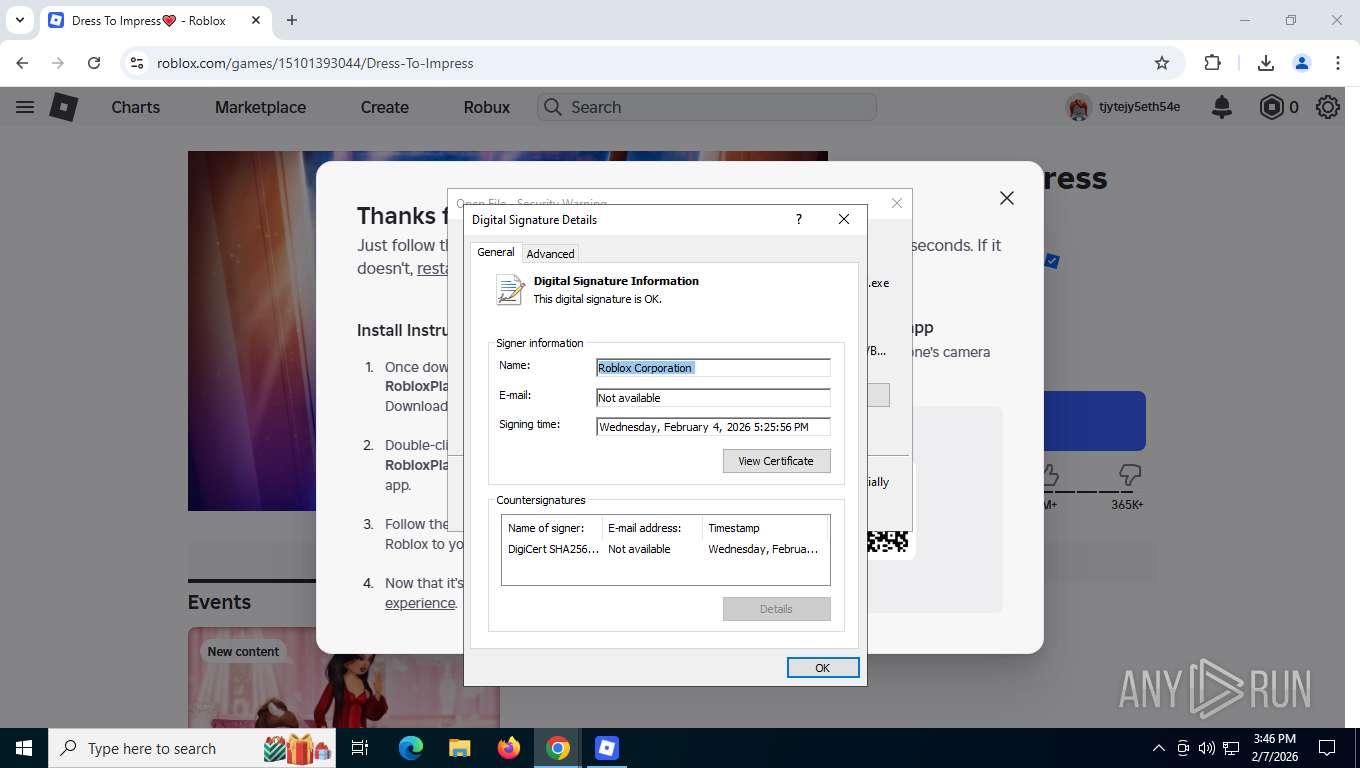Click the E-mail field Not available
Screen dimensions: 1360x768
point(713,398)
